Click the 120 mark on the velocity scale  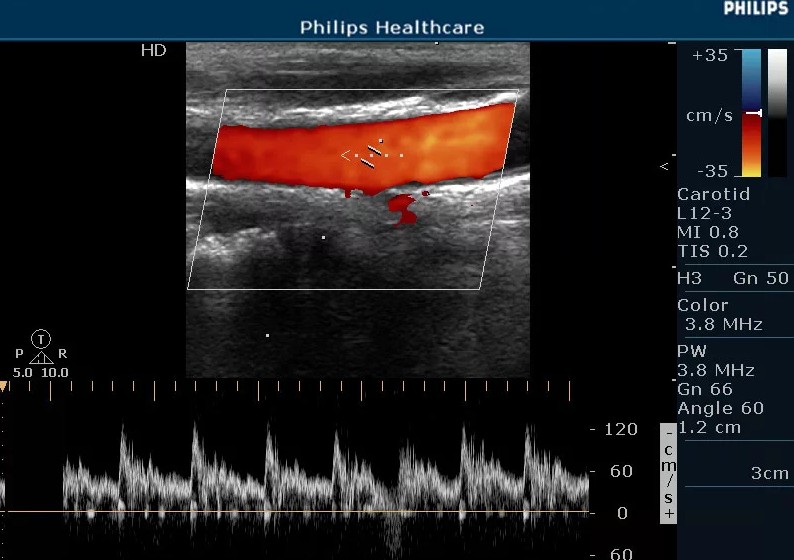pos(620,429)
